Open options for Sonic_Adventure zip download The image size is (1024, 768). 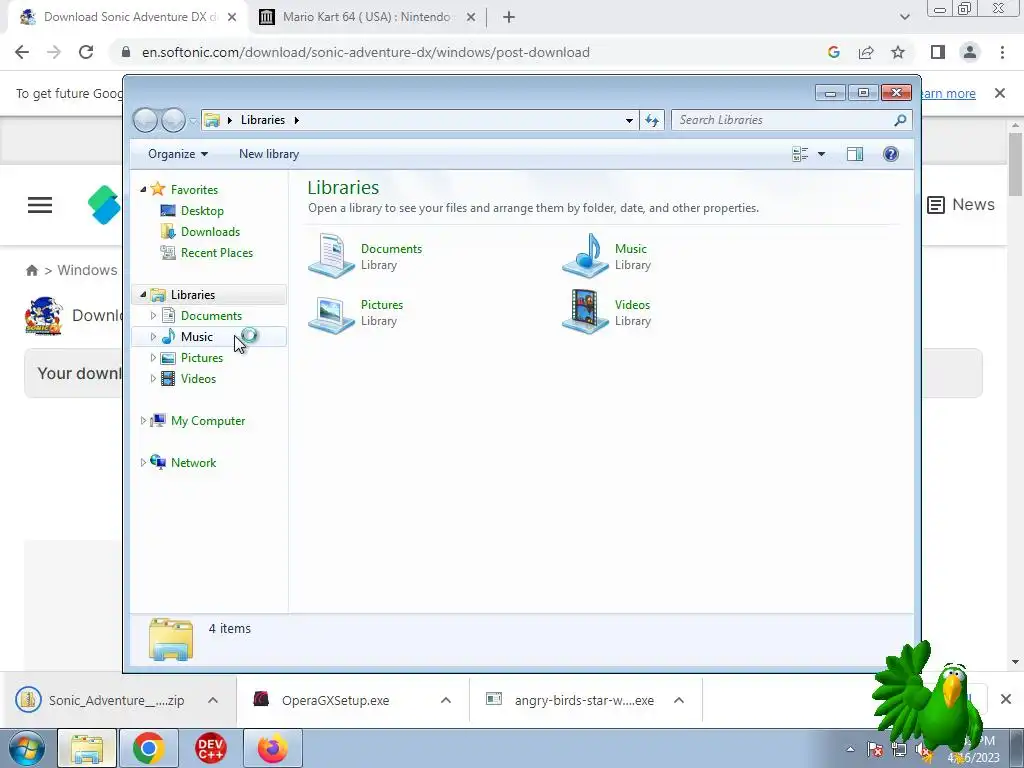click(x=213, y=700)
